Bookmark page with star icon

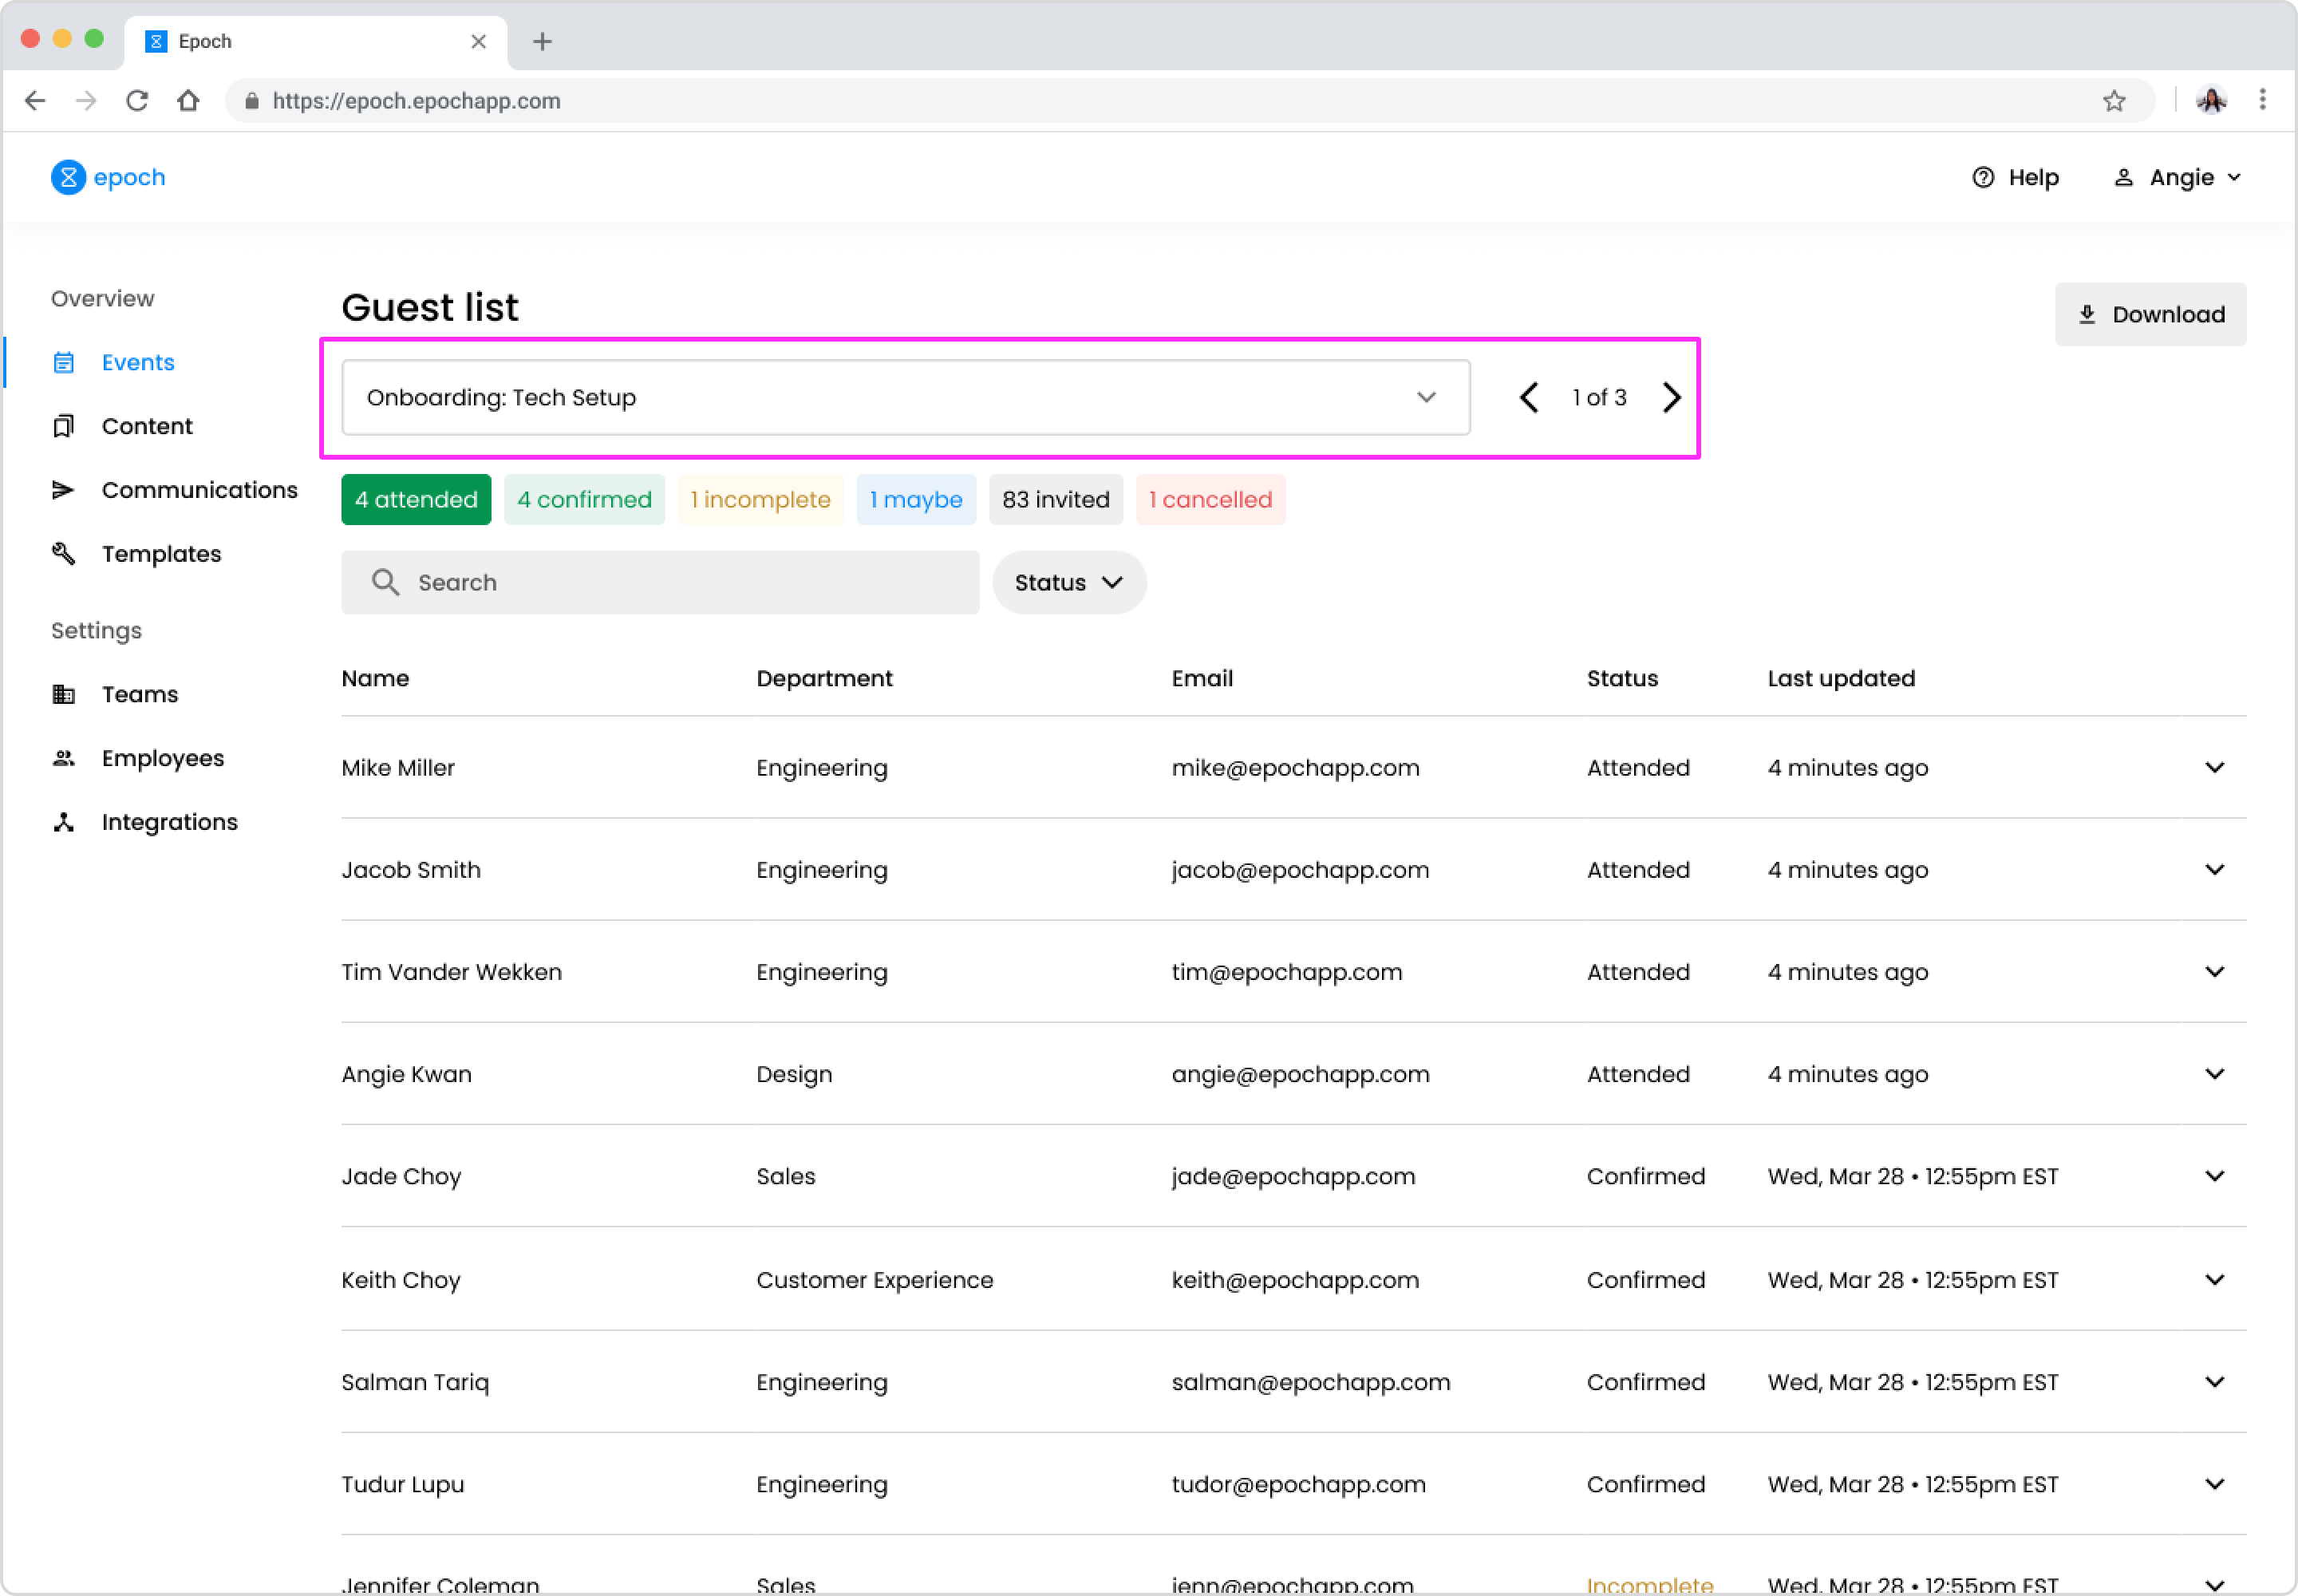(x=2113, y=101)
